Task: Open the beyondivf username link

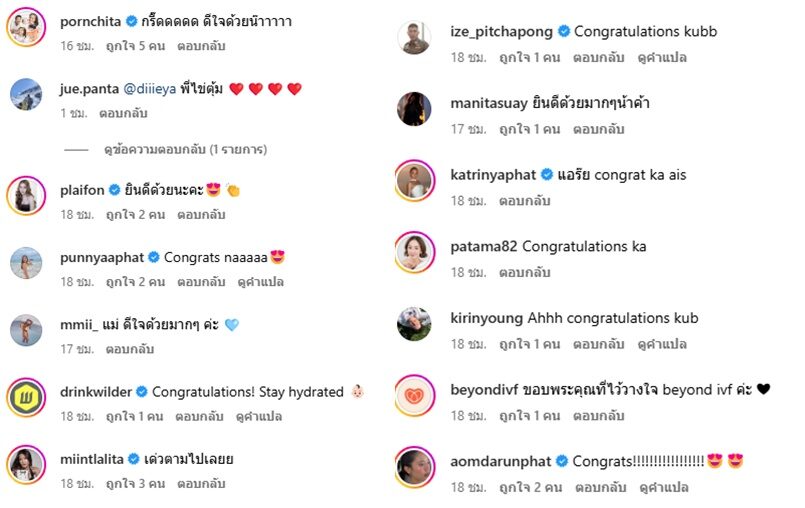Action: click(484, 390)
